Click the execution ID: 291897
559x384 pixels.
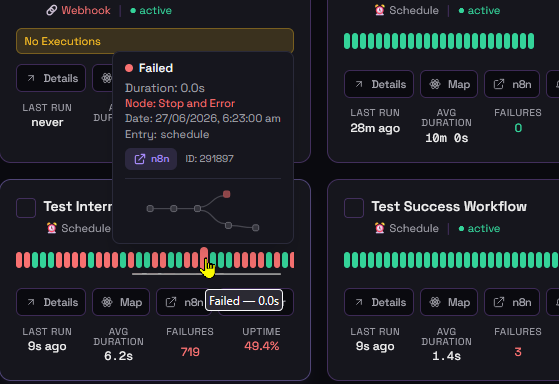[x=209, y=159]
